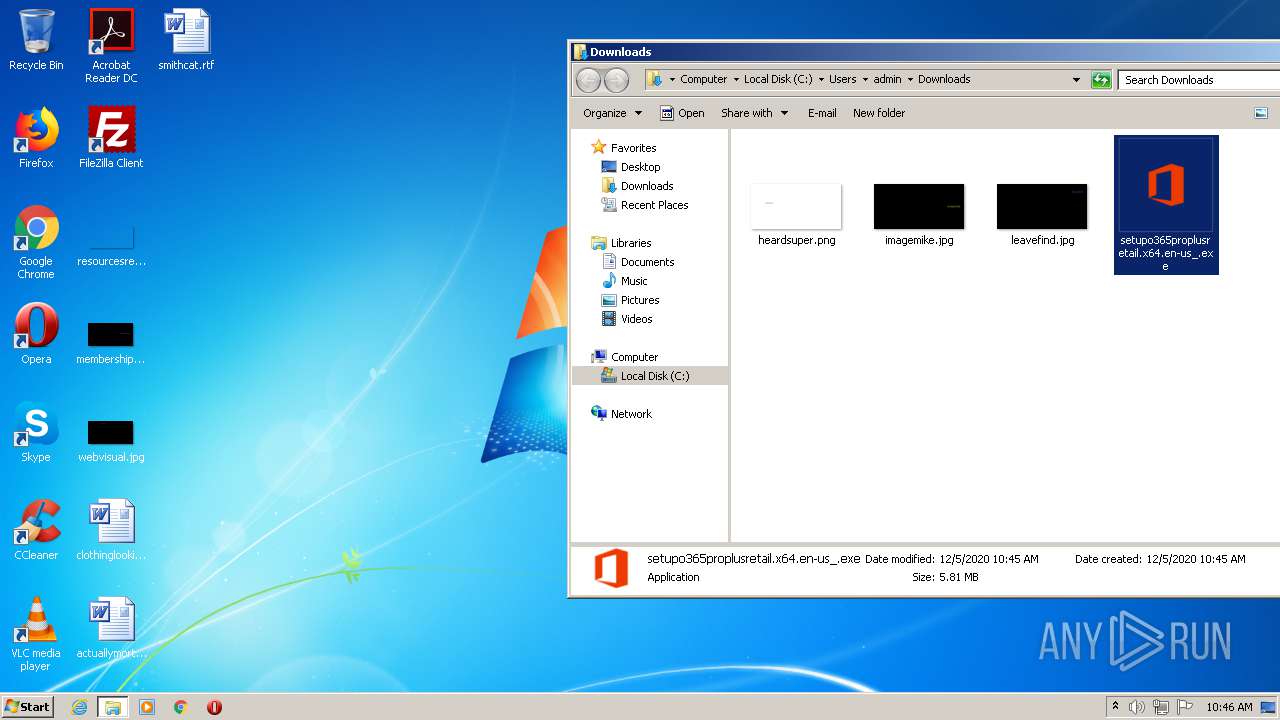Screen dimensions: 1280x720
Task: Open the Recycle Bin desktop icon
Action: pos(36,40)
